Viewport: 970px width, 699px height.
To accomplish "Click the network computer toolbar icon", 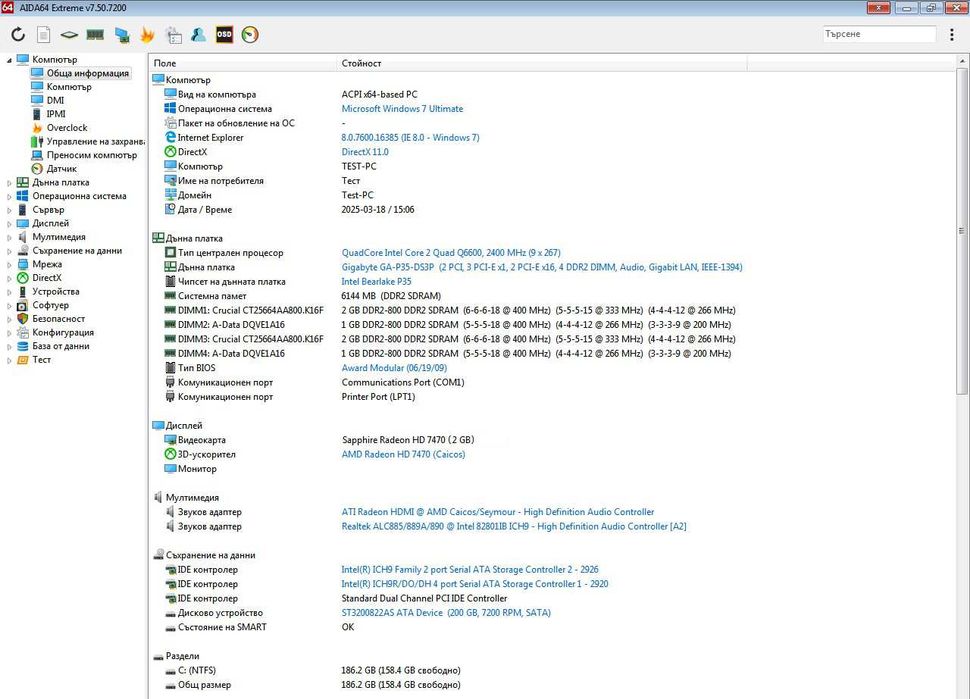I will (x=122, y=35).
